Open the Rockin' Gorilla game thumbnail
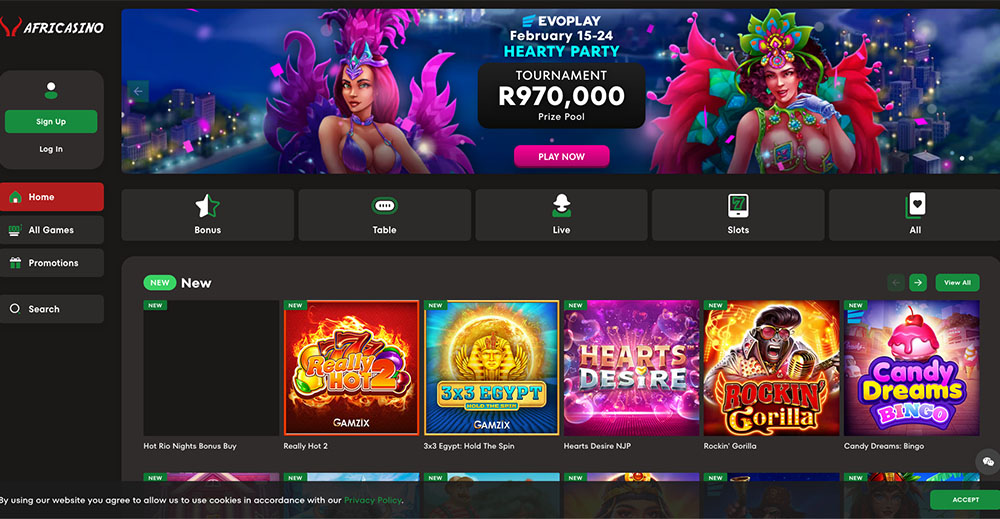Screen dimensions: 1000x519 [x=772, y=368]
